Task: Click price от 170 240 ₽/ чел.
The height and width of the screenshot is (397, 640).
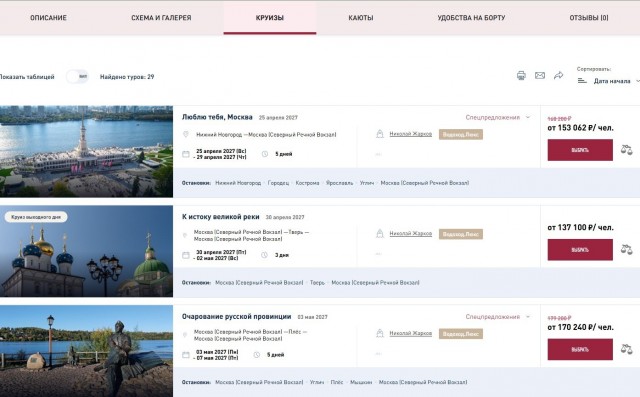Action: pyautogui.click(x=580, y=327)
